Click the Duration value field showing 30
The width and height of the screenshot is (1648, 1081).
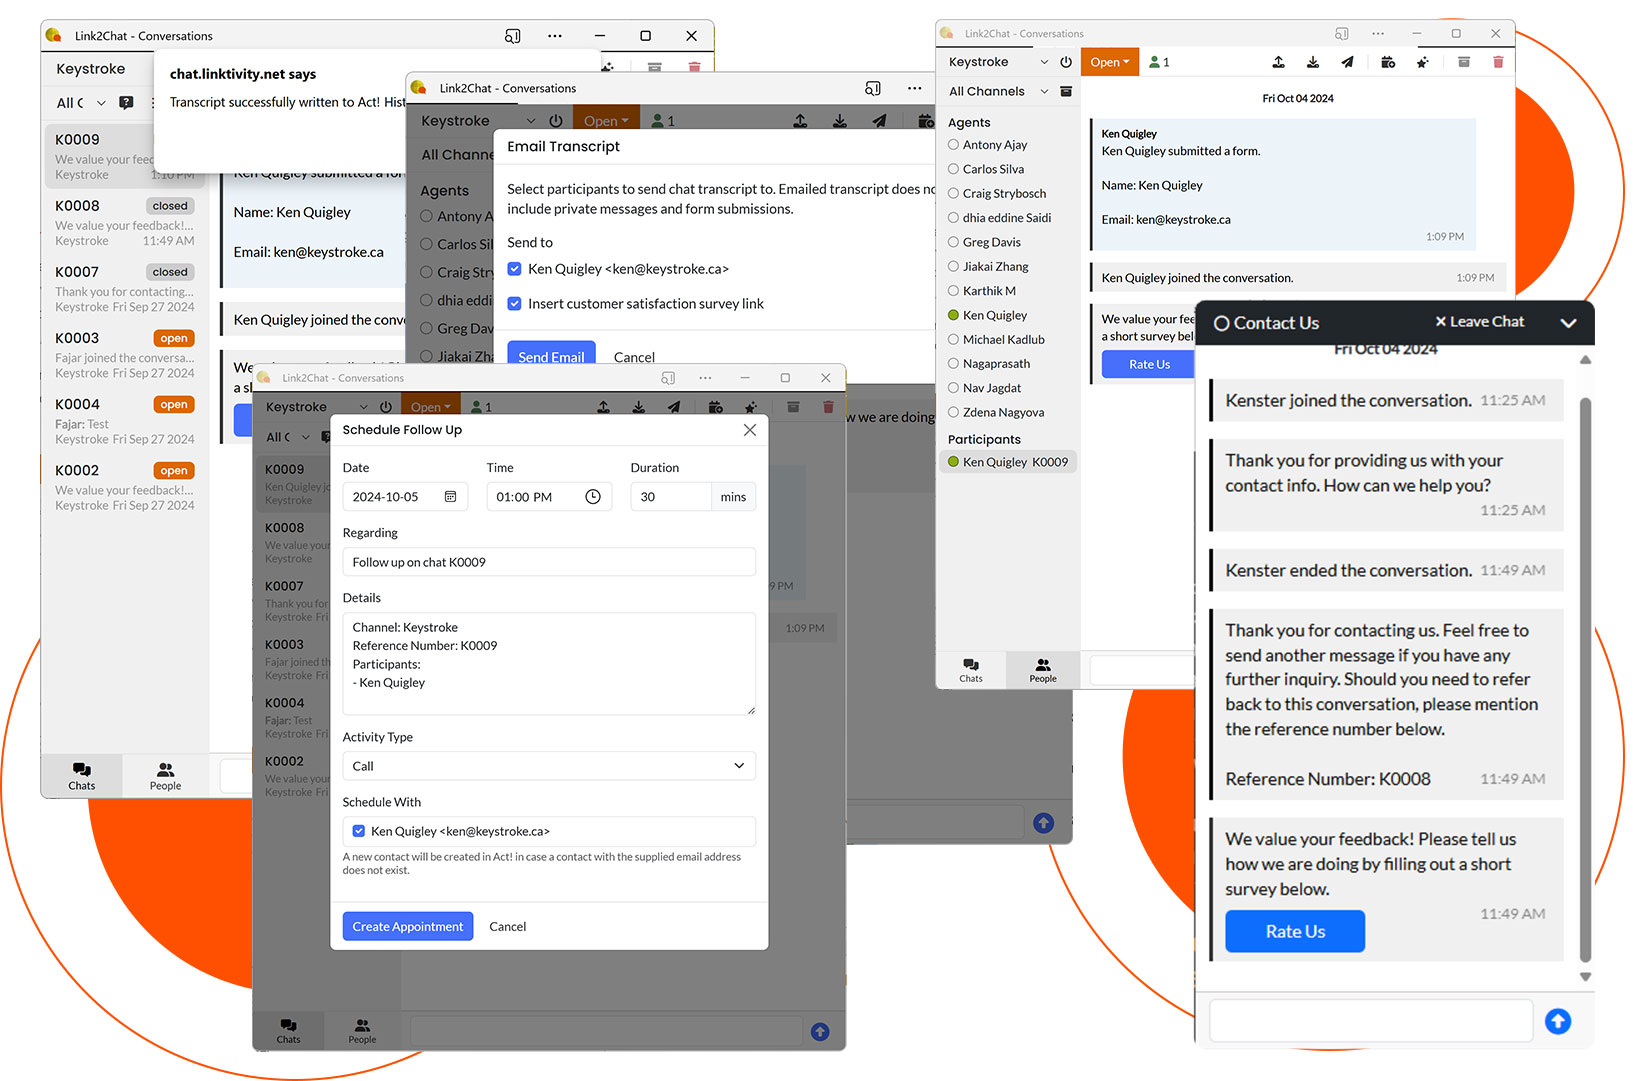(670, 497)
